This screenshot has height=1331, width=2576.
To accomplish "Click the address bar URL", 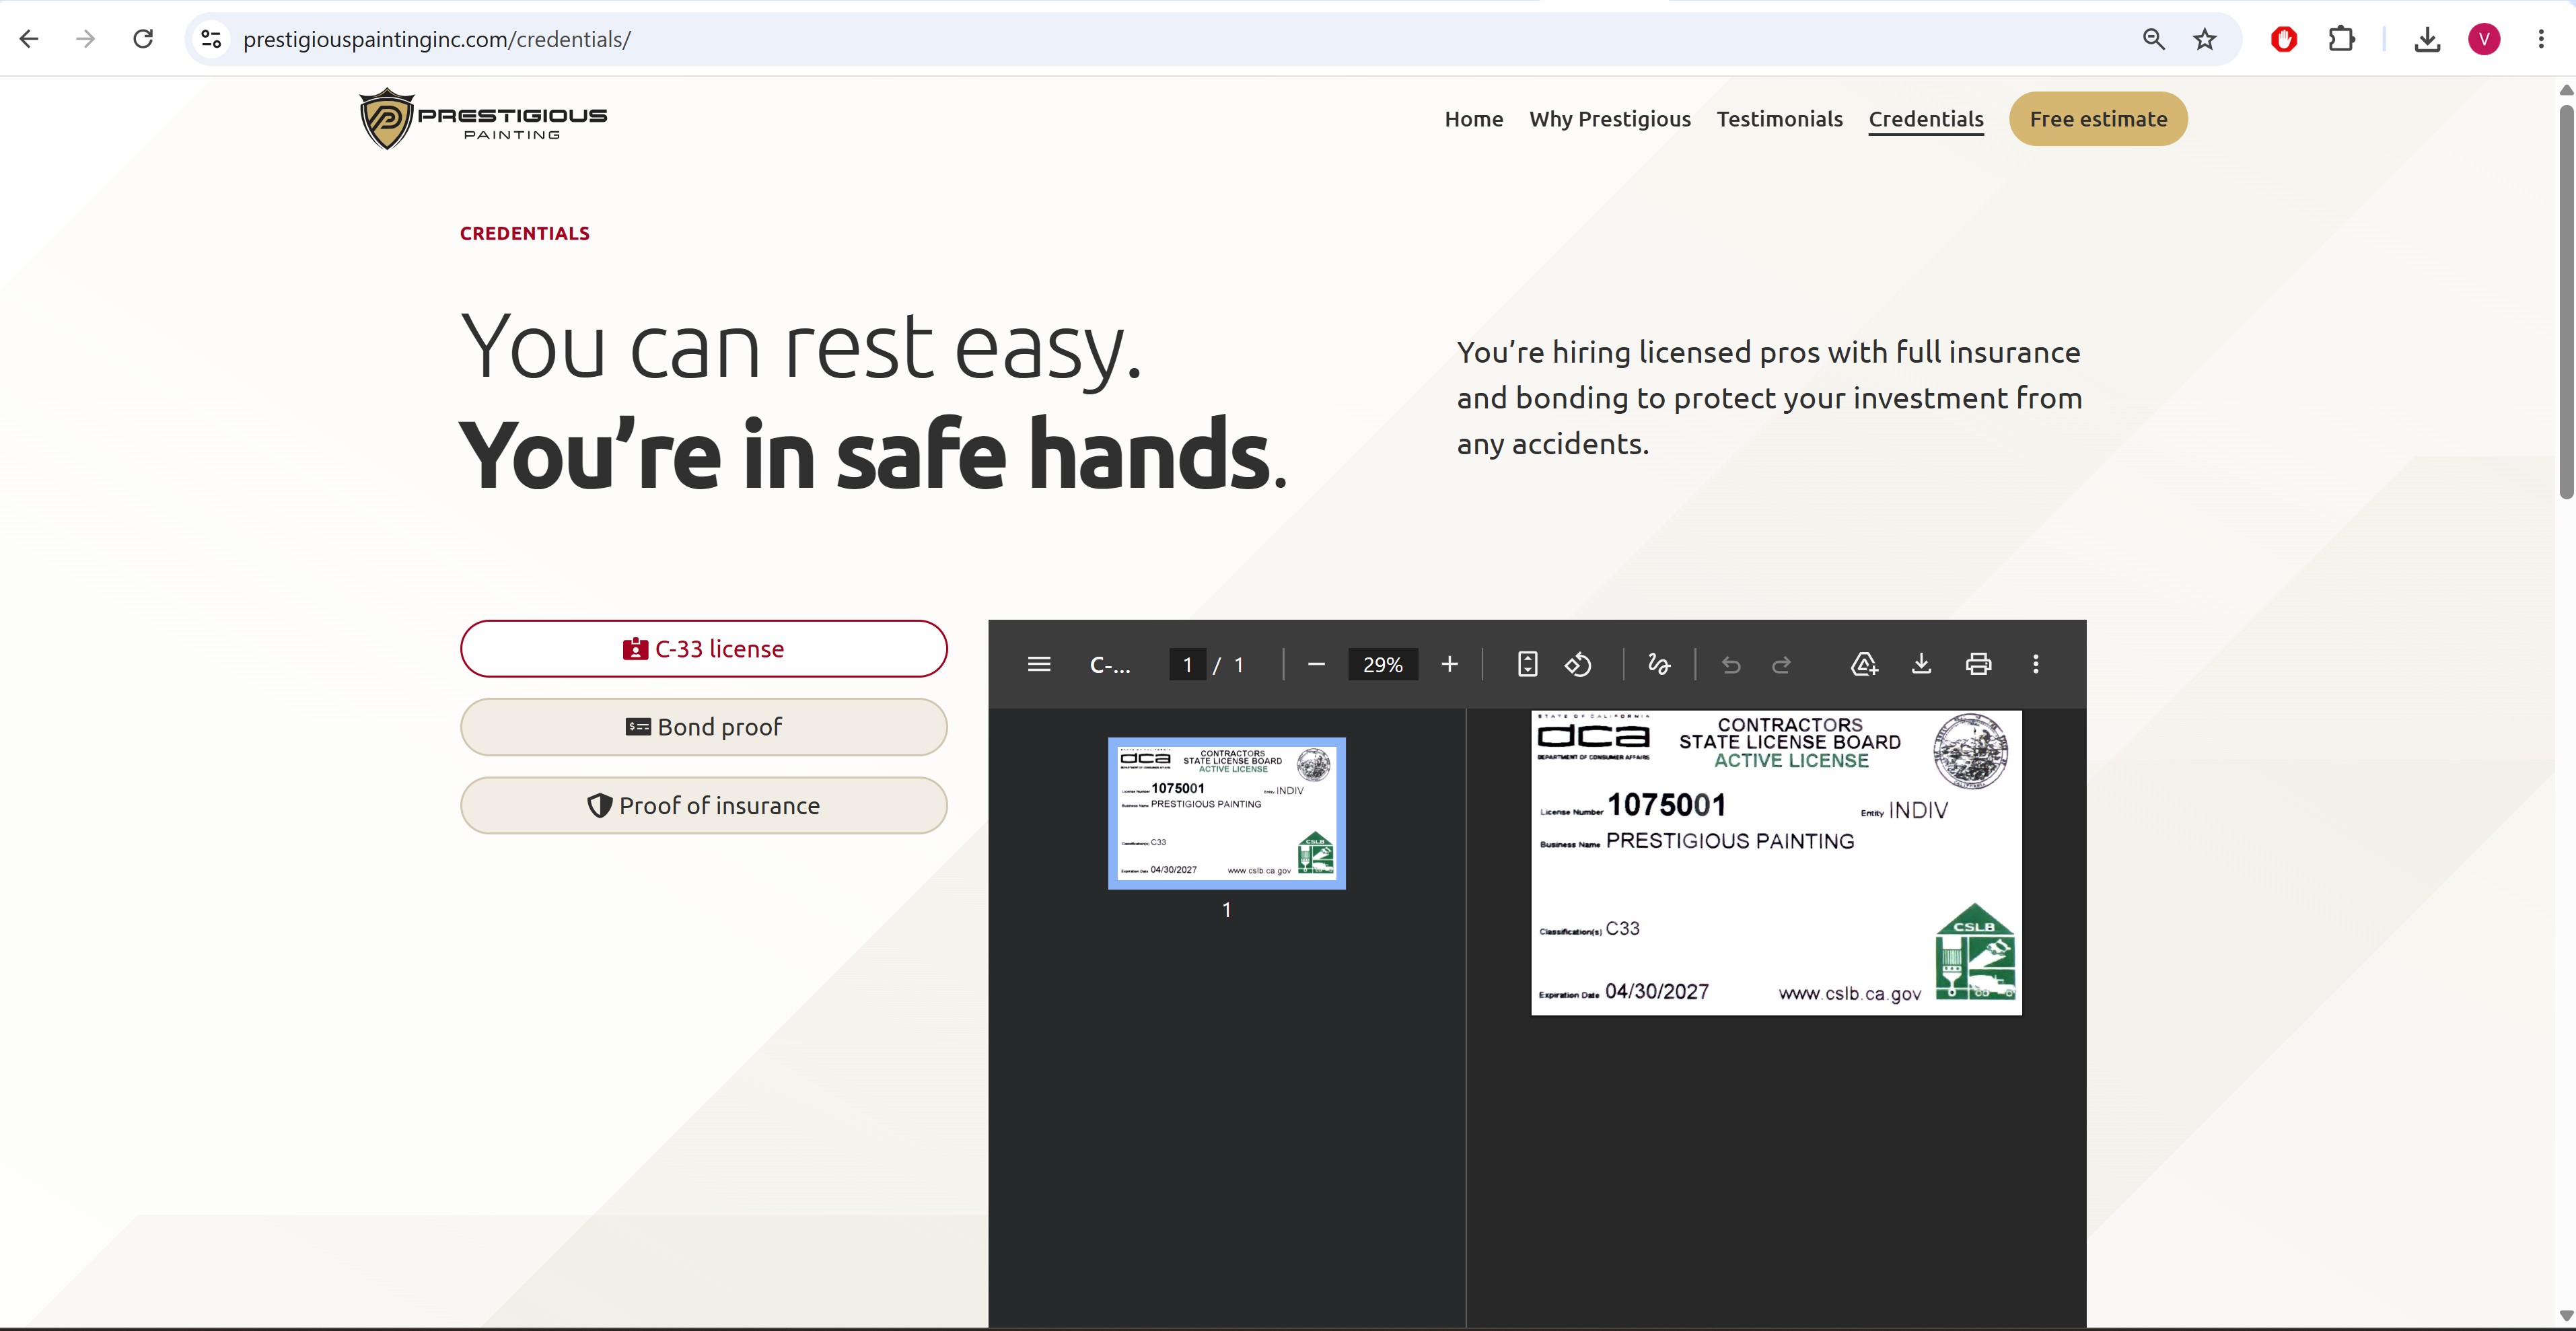I will (x=437, y=39).
